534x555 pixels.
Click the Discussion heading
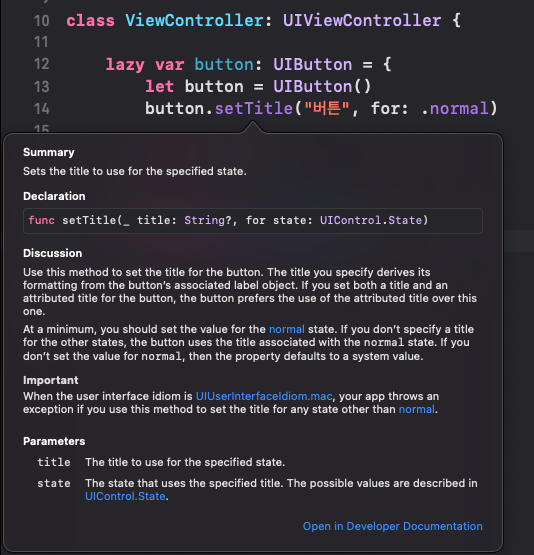53,253
